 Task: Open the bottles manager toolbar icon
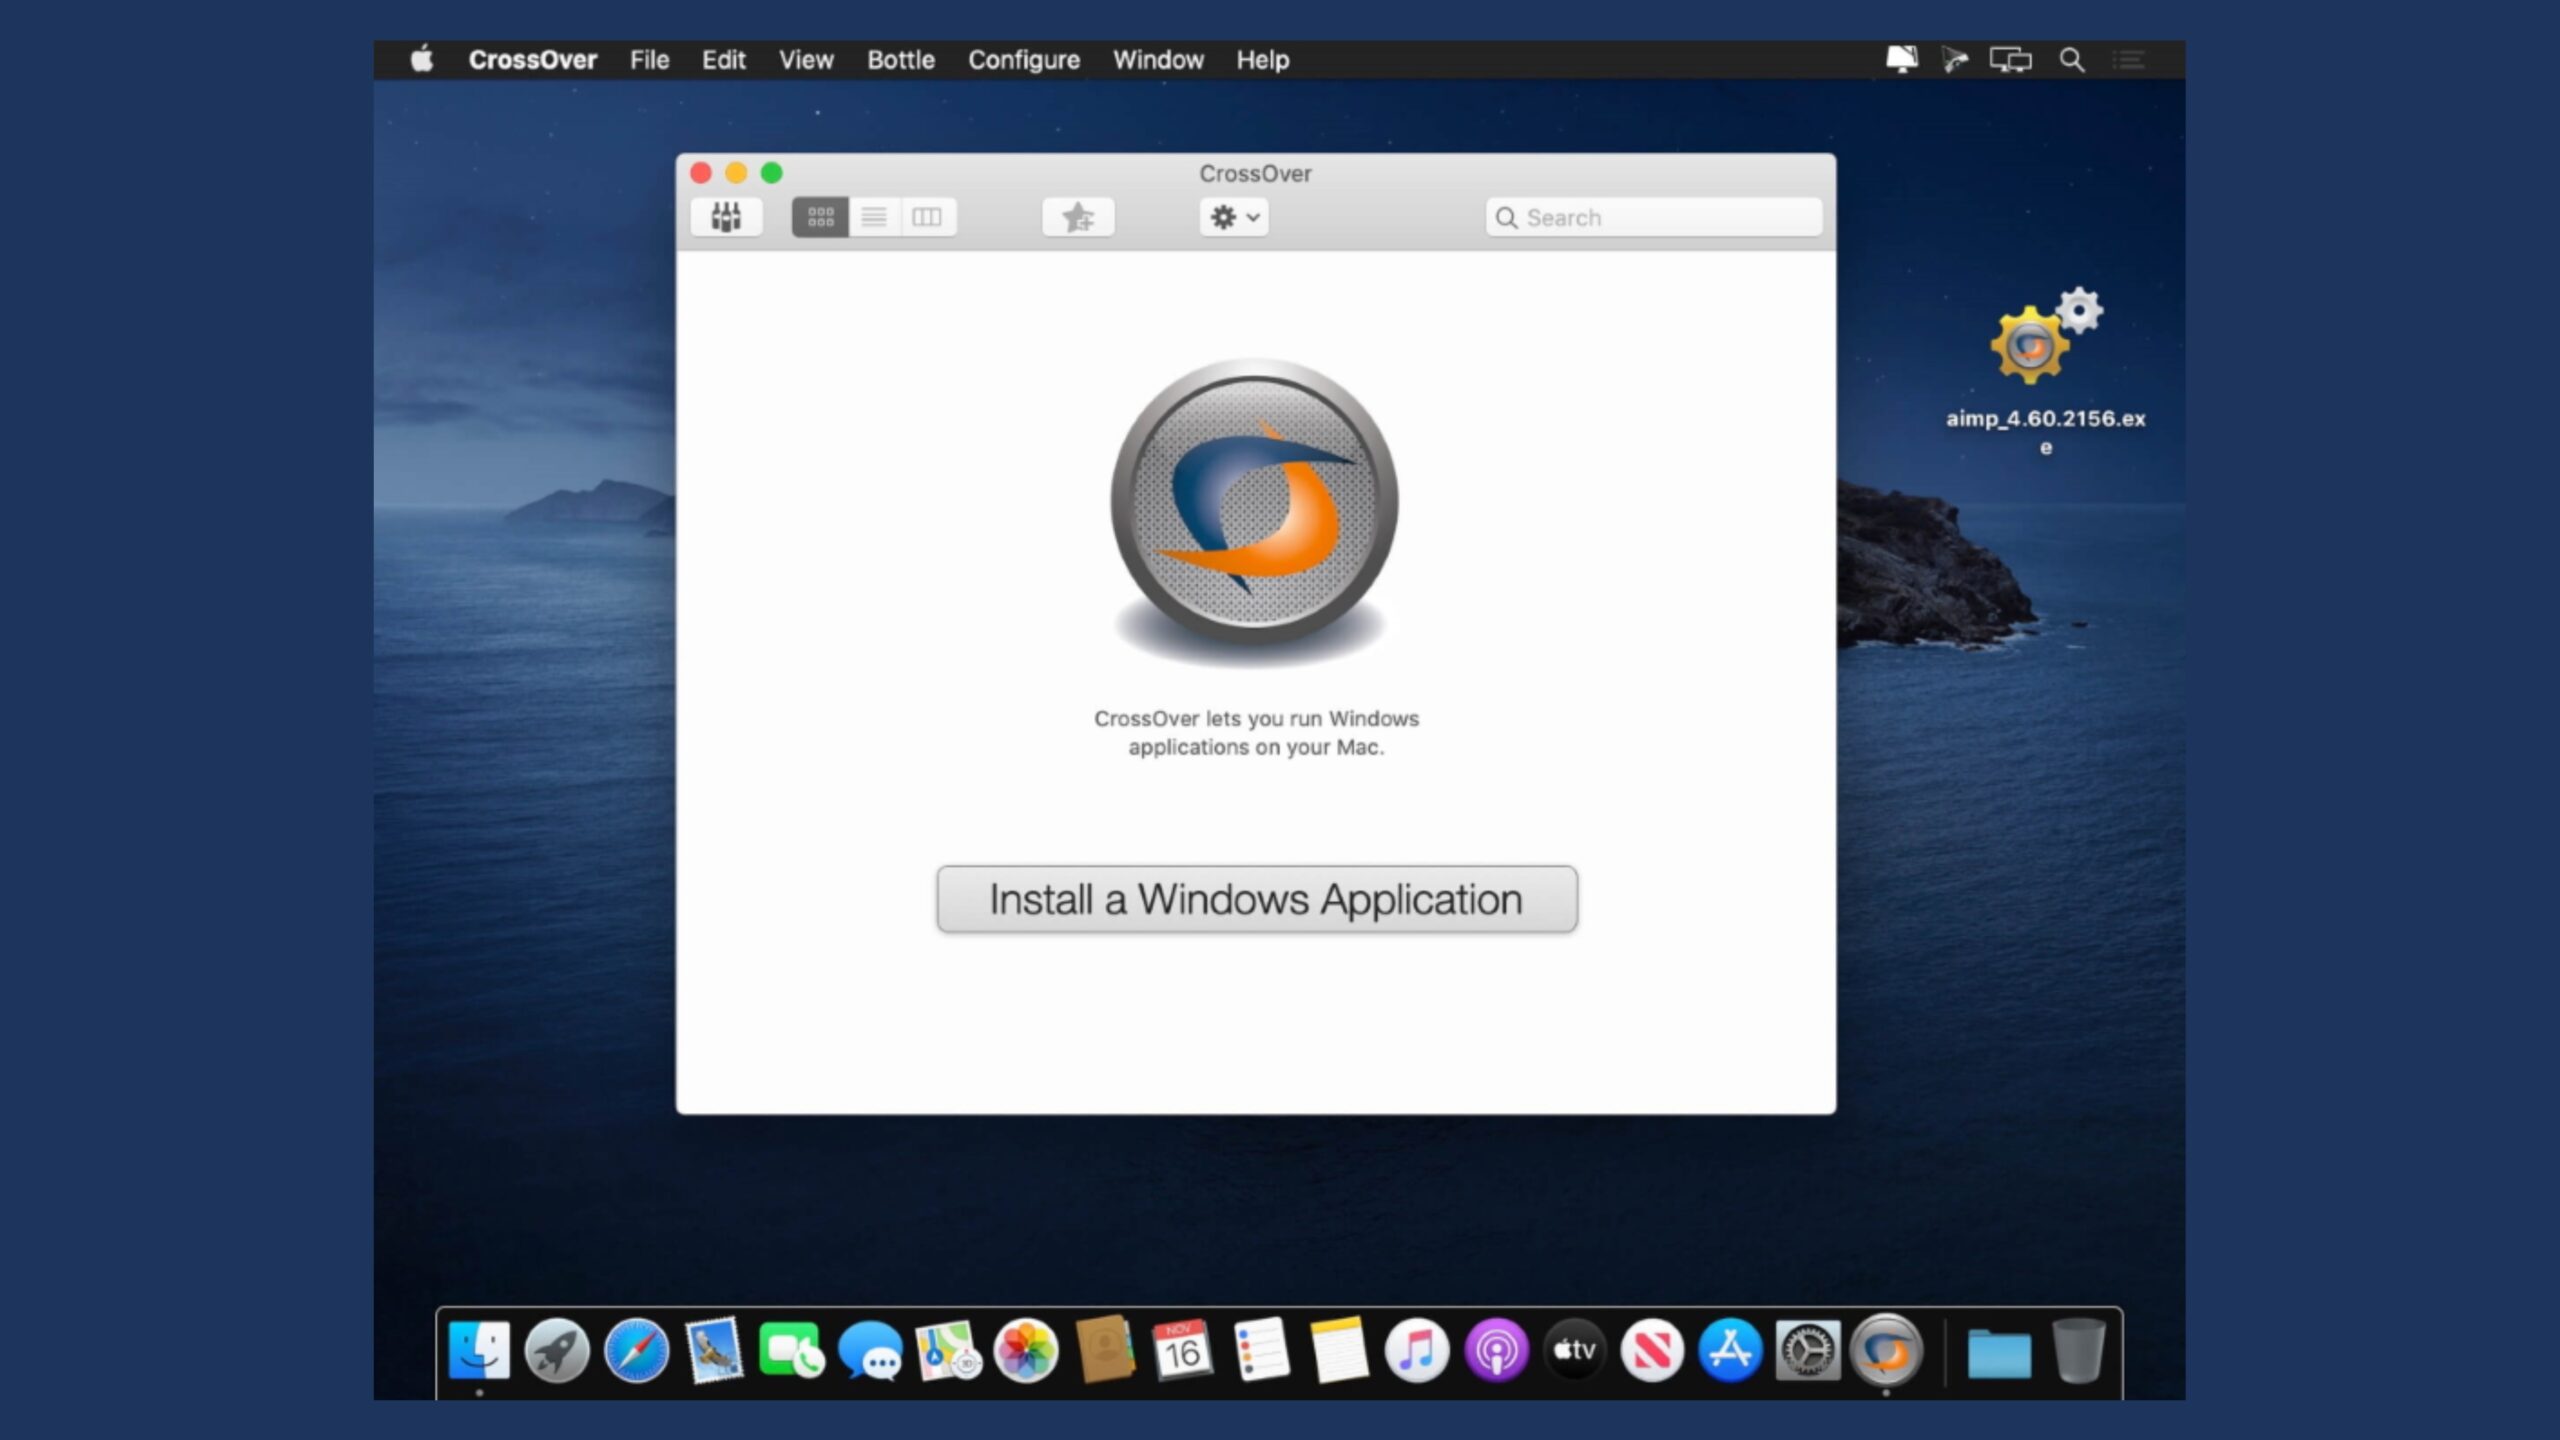[726, 217]
